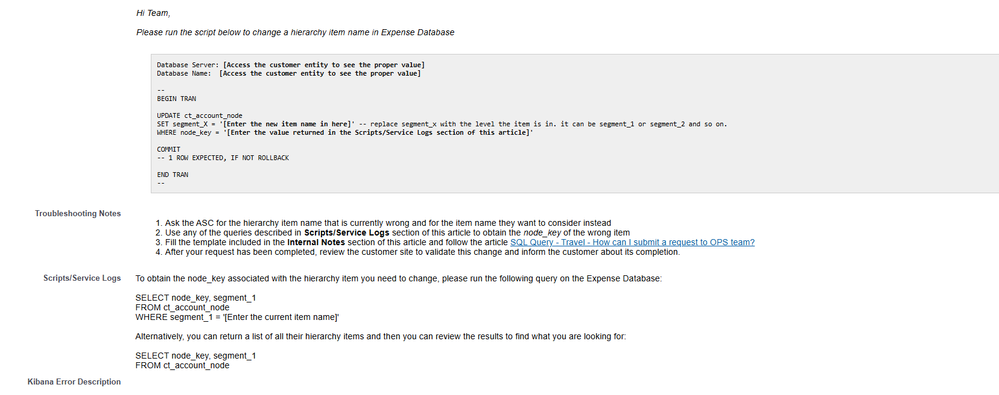Click the 'WHERE segment_1 =' query line

238,317
